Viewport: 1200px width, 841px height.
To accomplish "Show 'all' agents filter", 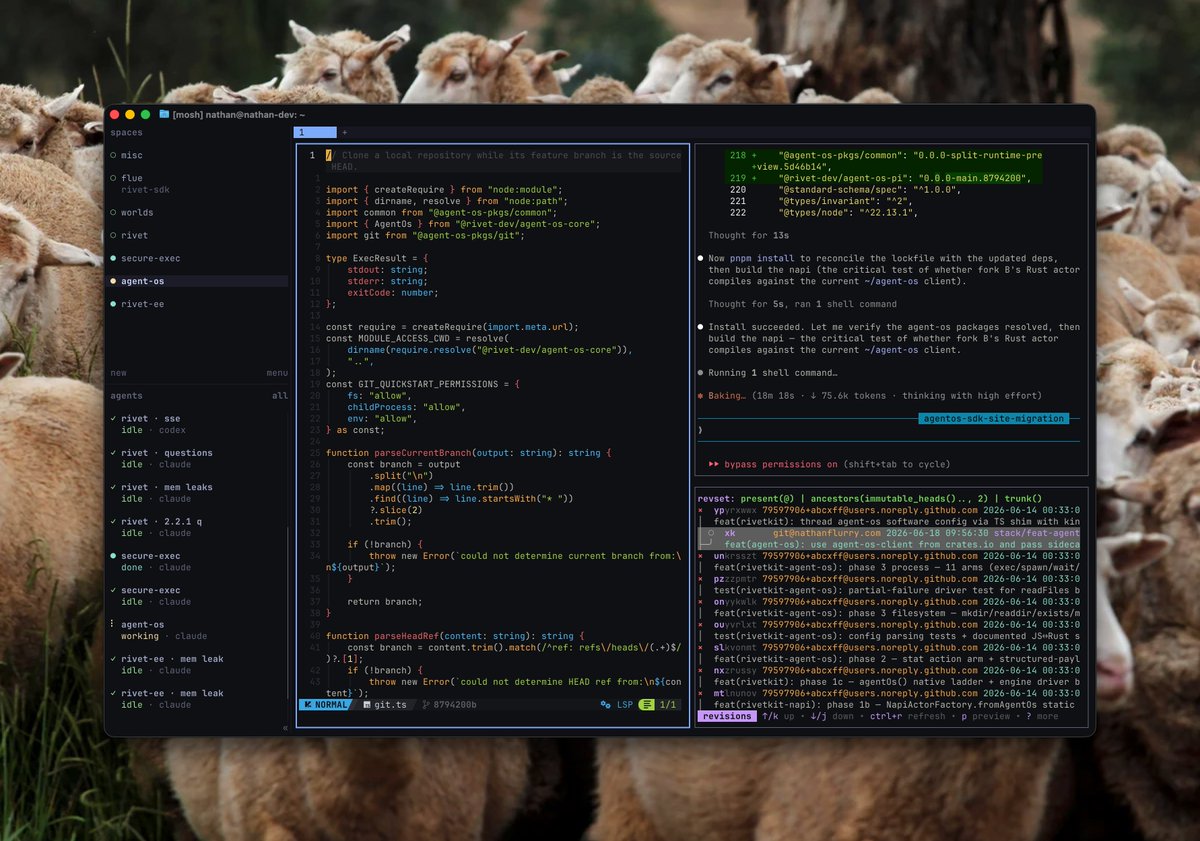I will pos(280,396).
